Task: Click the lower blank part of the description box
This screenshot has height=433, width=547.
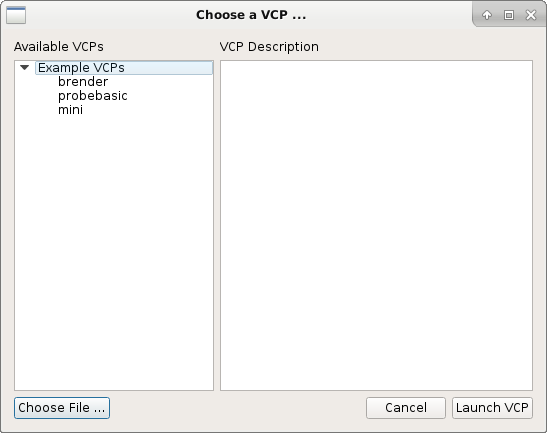Action: [x=376, y=331]
